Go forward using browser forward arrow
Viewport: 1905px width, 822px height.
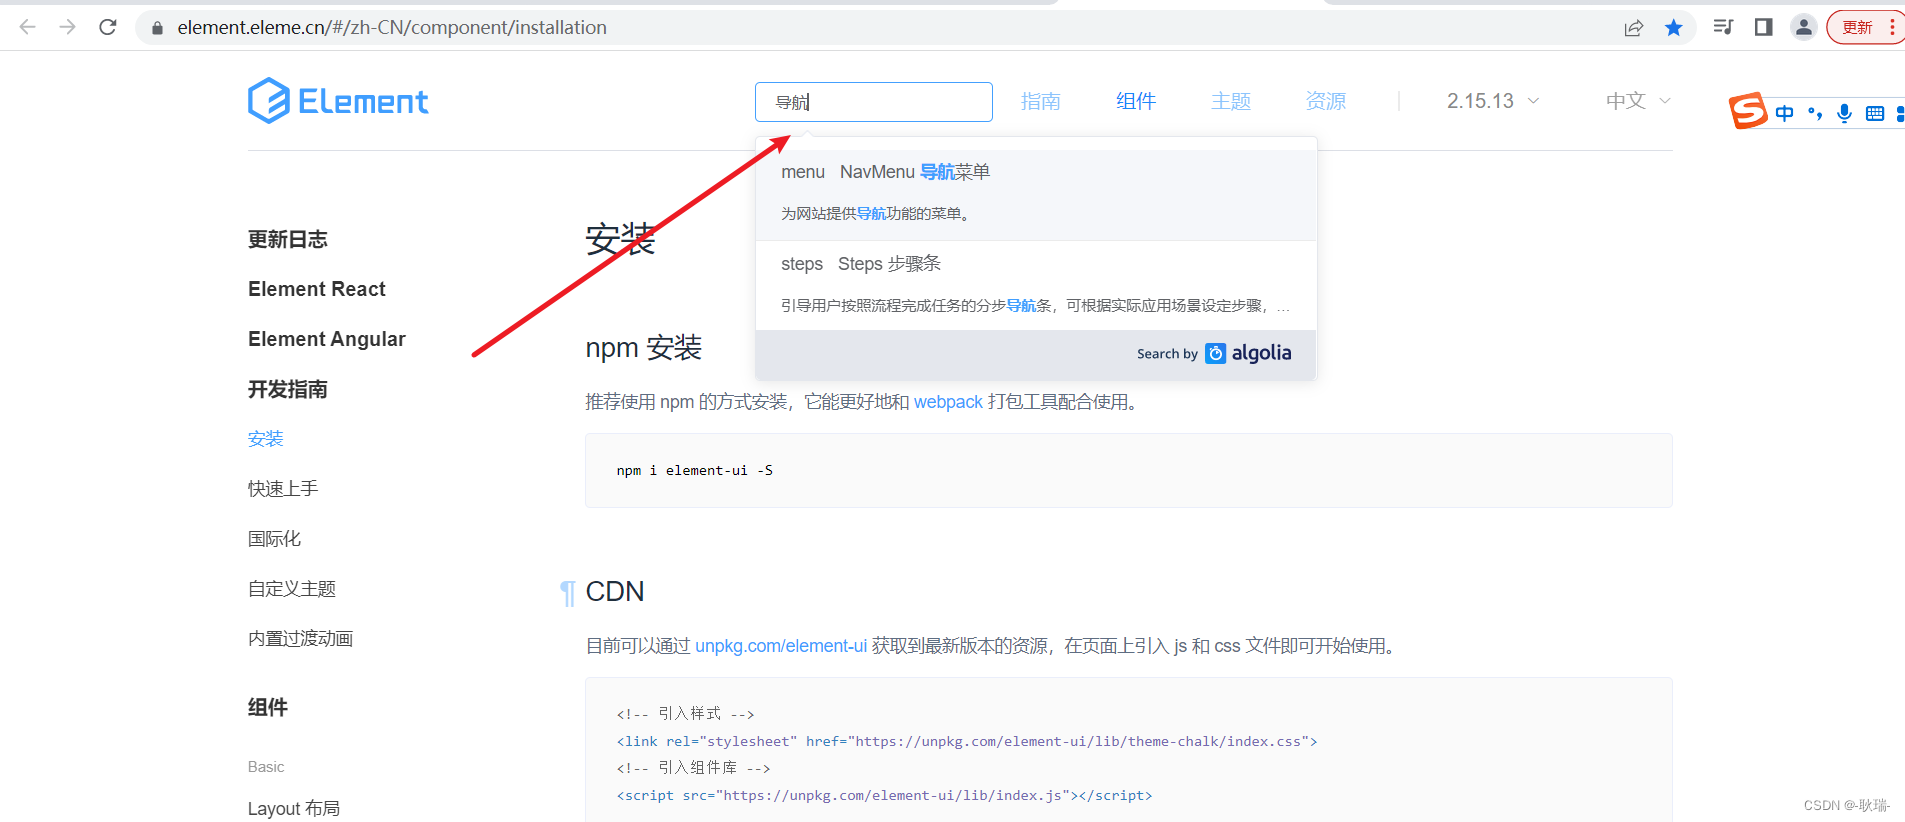68,27
